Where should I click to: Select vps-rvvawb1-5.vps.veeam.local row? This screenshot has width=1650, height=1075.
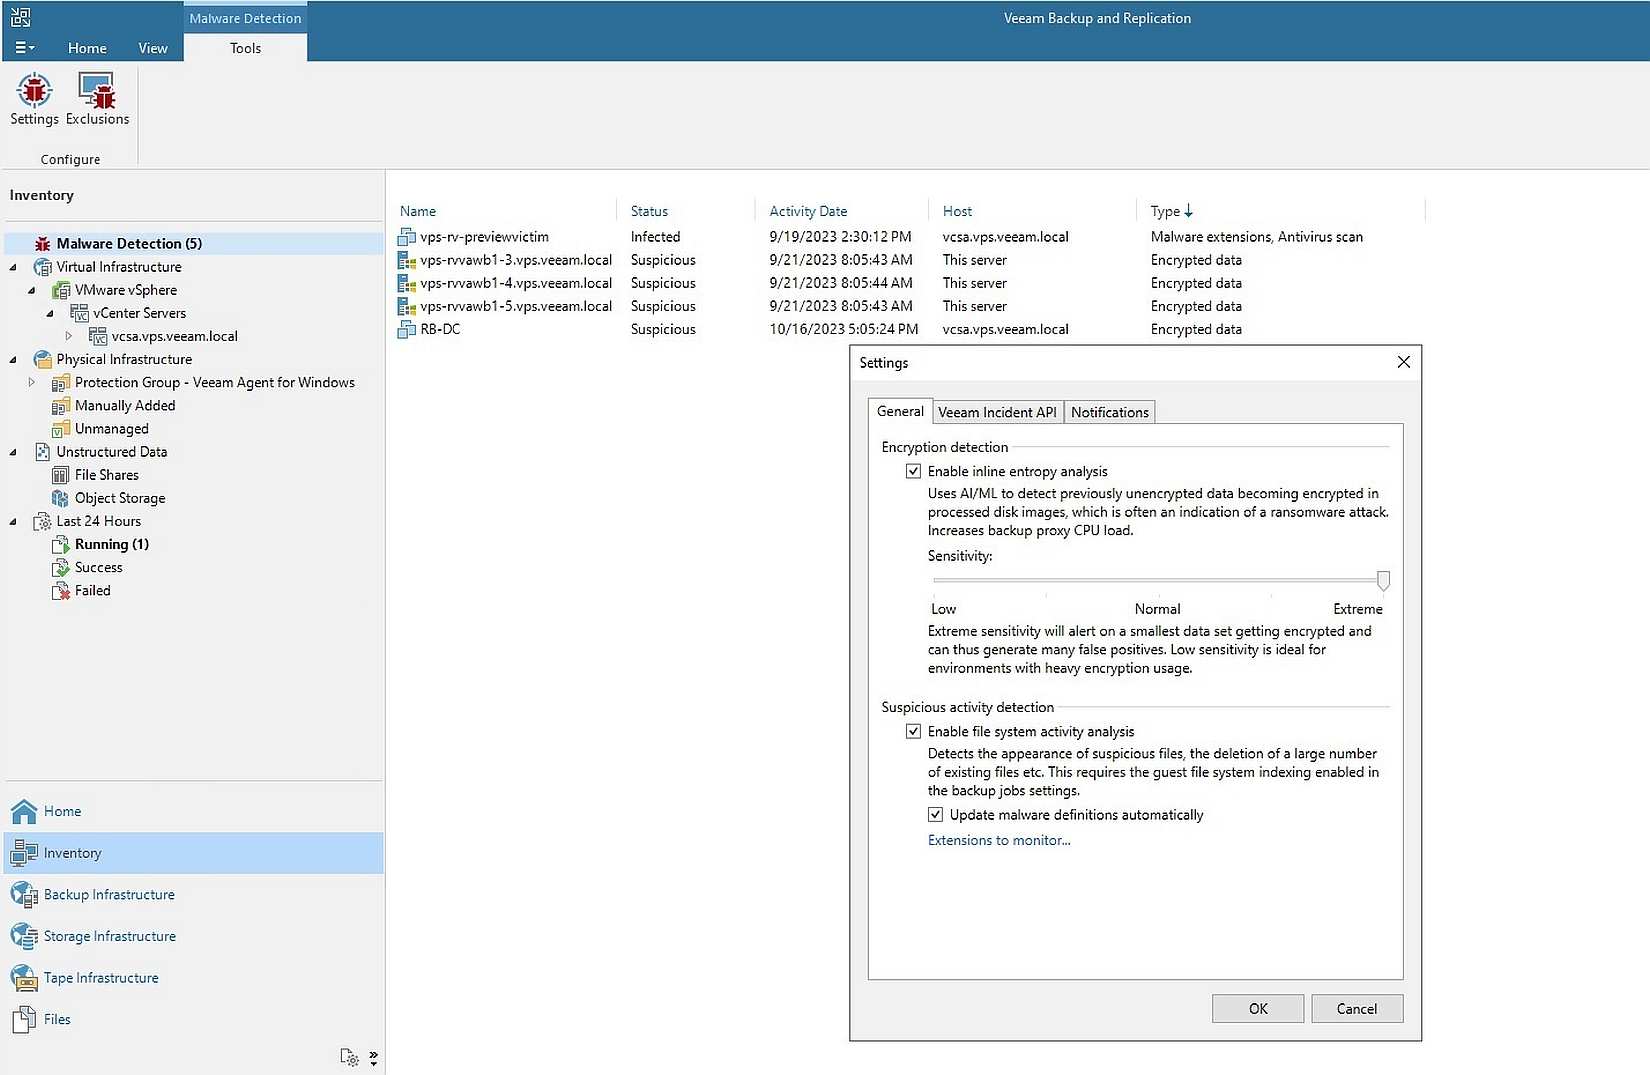pos(910,306)
